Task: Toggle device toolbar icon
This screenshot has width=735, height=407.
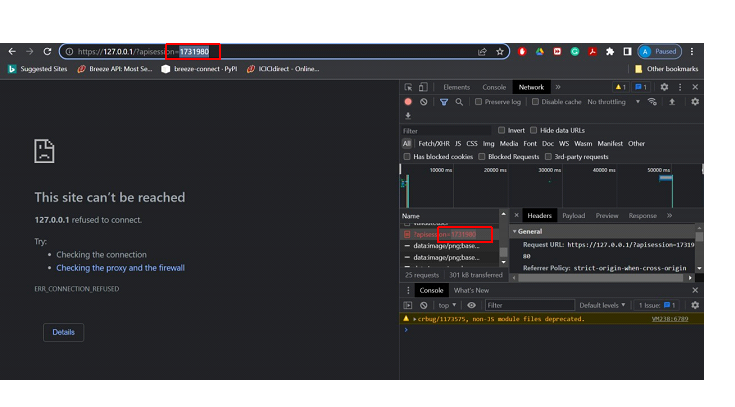Action: coord(425,87)
